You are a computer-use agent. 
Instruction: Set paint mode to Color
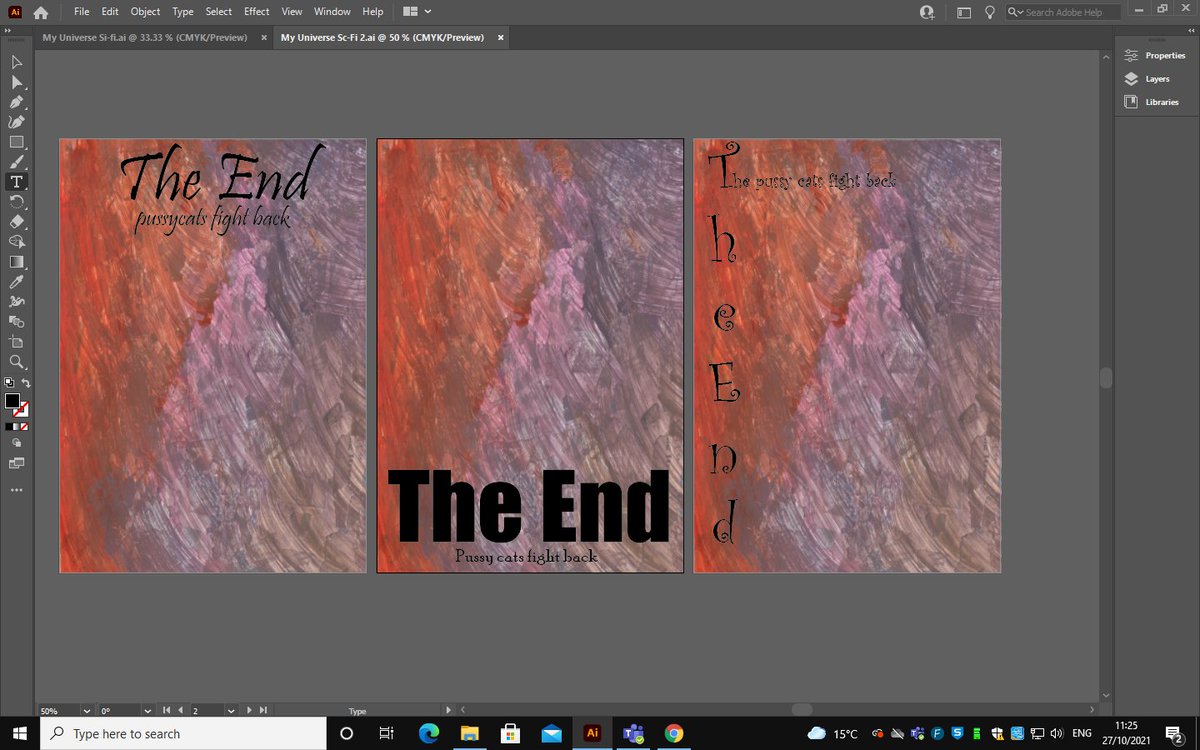(9, 426)
